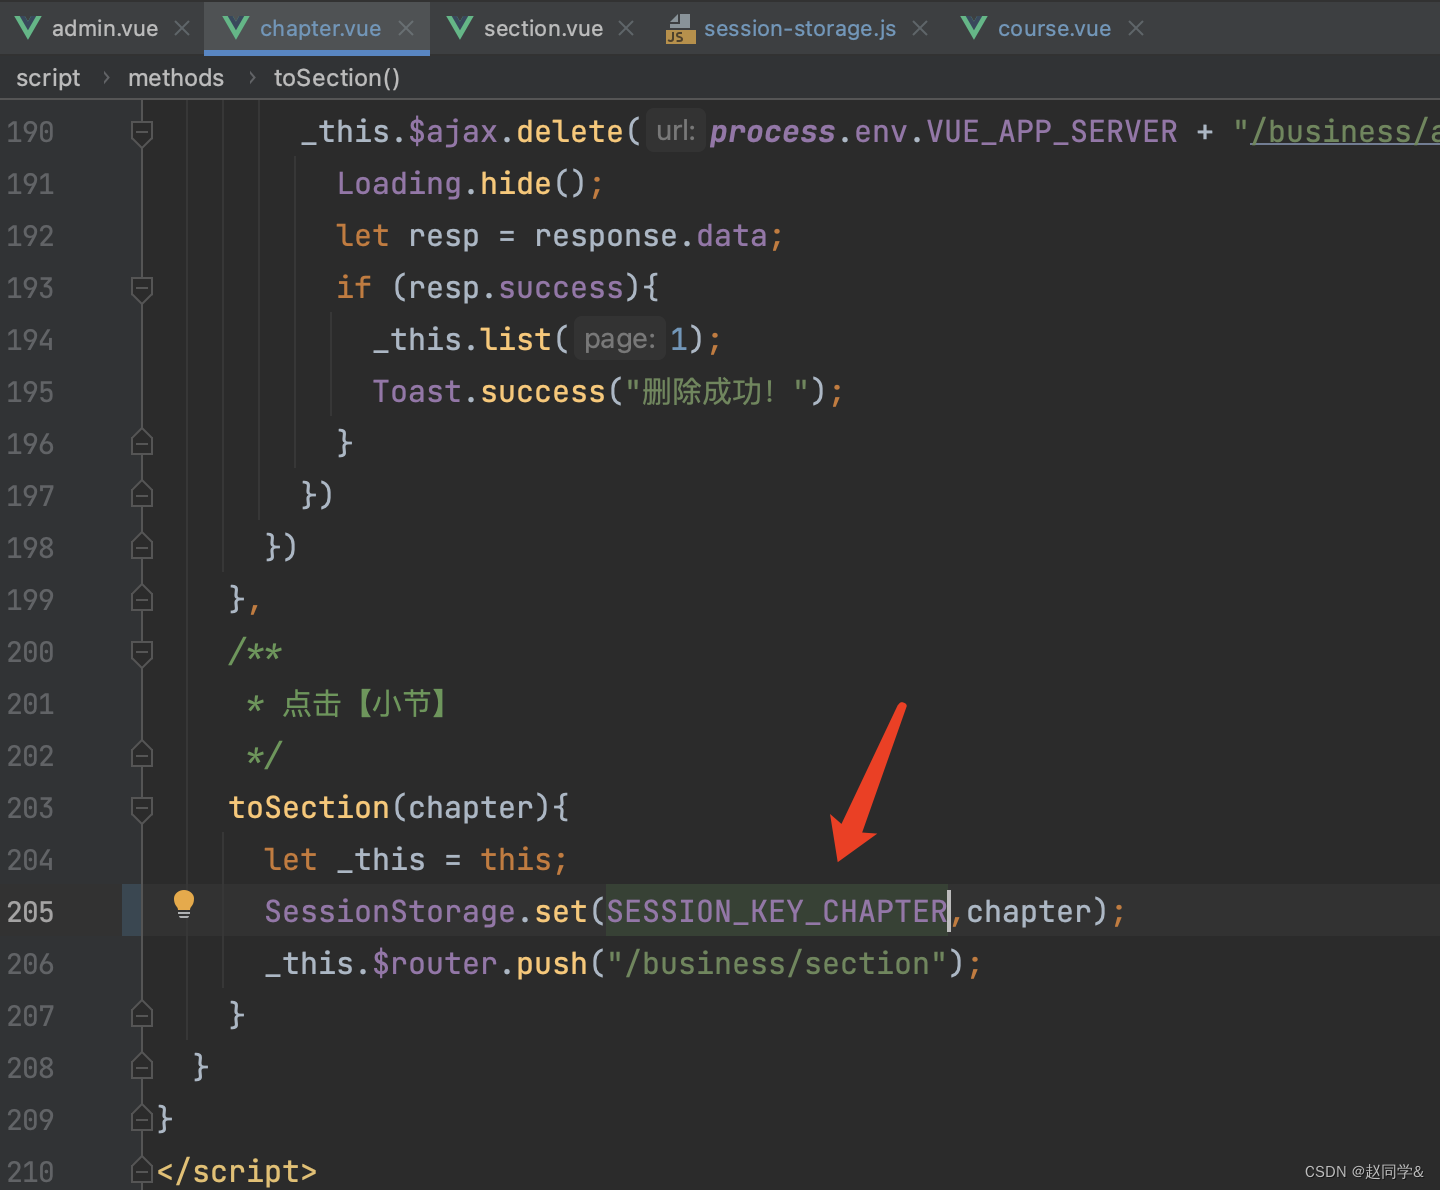This screenshot has width=1440, height=1190.
Task: Click the $router.push call
Action: click(480, 963)
